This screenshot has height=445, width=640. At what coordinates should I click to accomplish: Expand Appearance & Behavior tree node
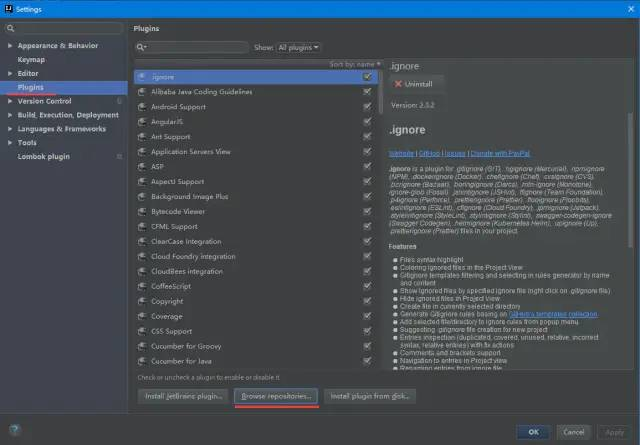pyautogui.click(x=10, y=46)
